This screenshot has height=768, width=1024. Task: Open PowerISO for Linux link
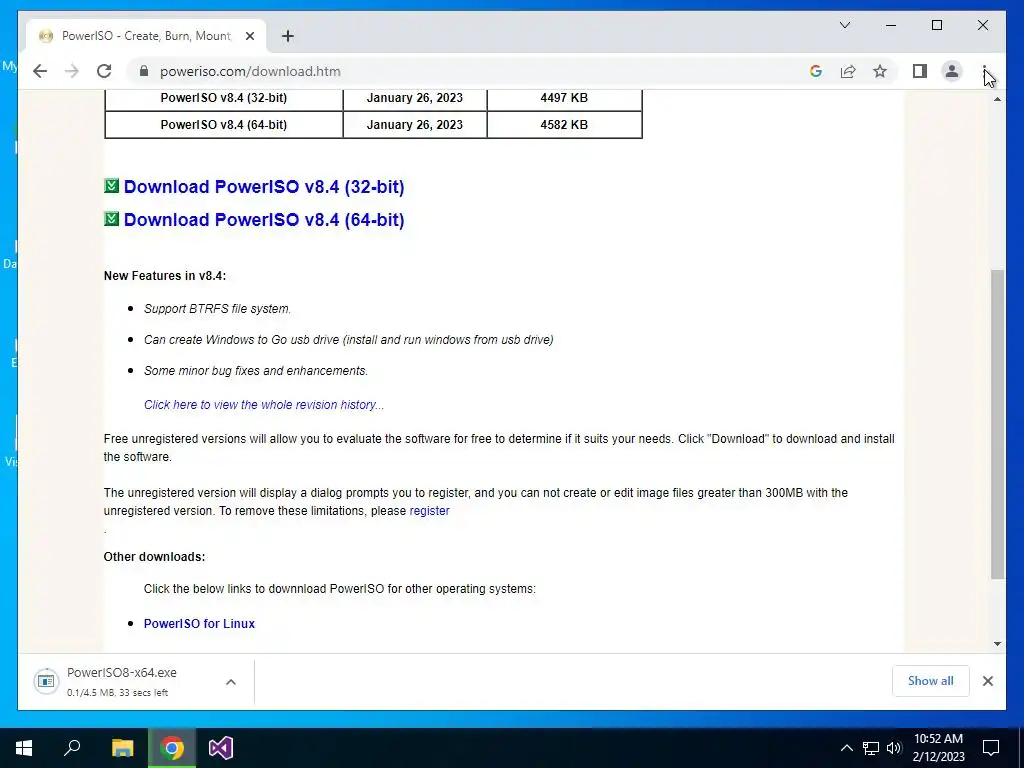(x=199, y=624)
